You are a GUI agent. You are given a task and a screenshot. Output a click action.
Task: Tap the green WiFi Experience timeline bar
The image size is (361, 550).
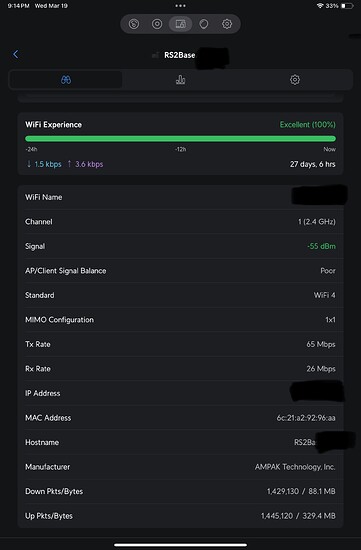(x=180, y=139)
